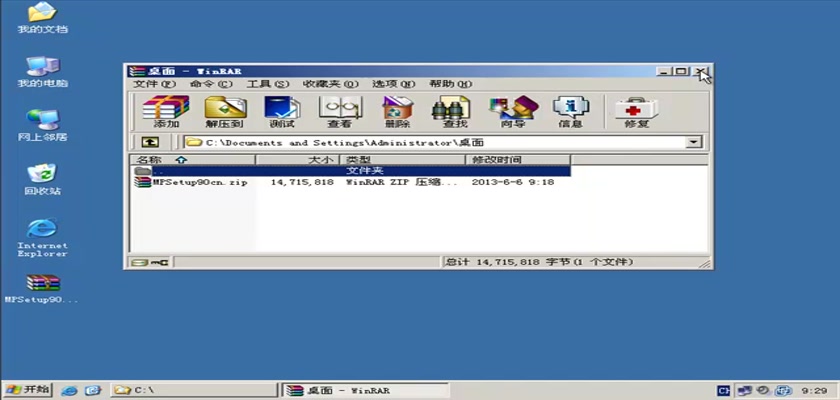The image size is (840, 400).
Task: Open the Favorites (收藏夹) menu
Action: tap(331, 84)
